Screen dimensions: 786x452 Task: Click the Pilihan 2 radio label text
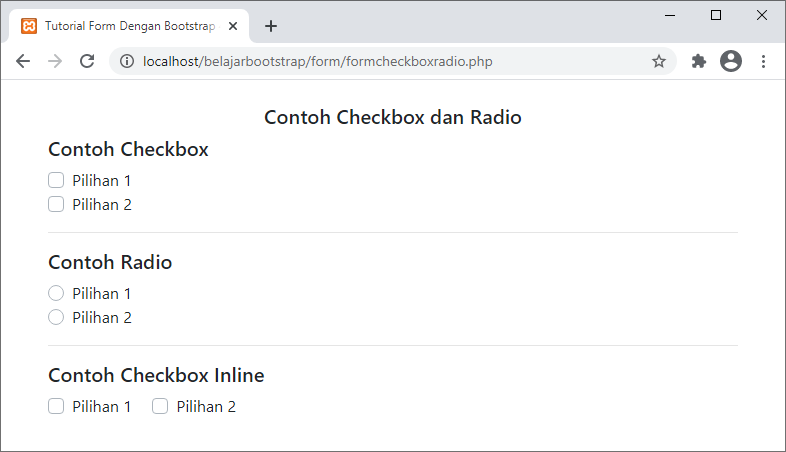pos(102,318)
